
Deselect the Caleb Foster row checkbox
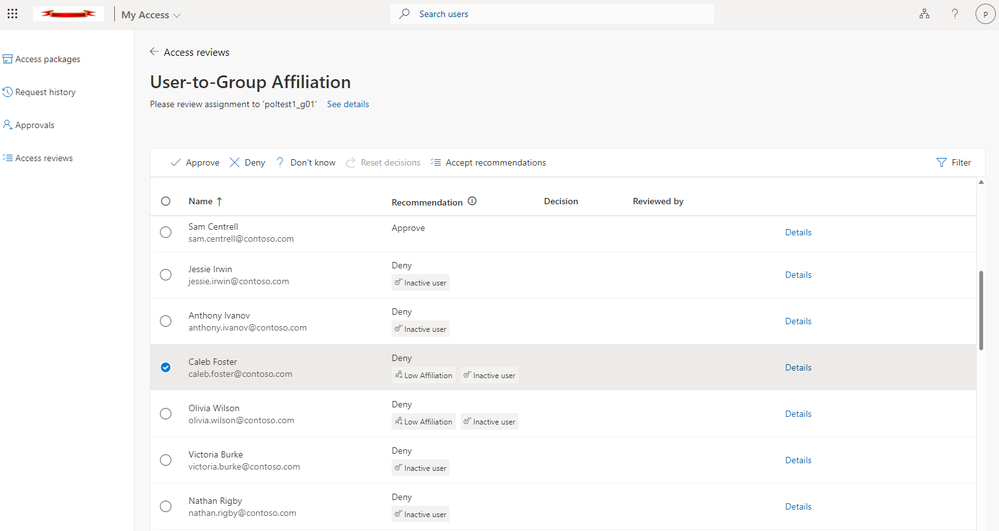(166, 368)
